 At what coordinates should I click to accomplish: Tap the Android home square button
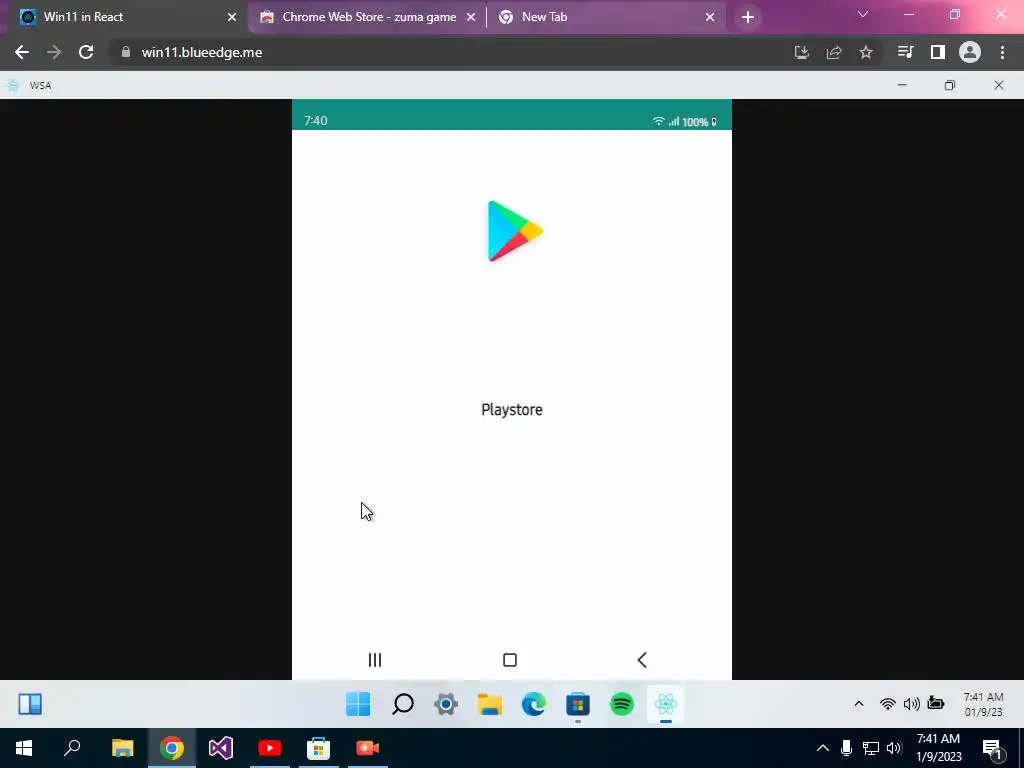point(510,660)
